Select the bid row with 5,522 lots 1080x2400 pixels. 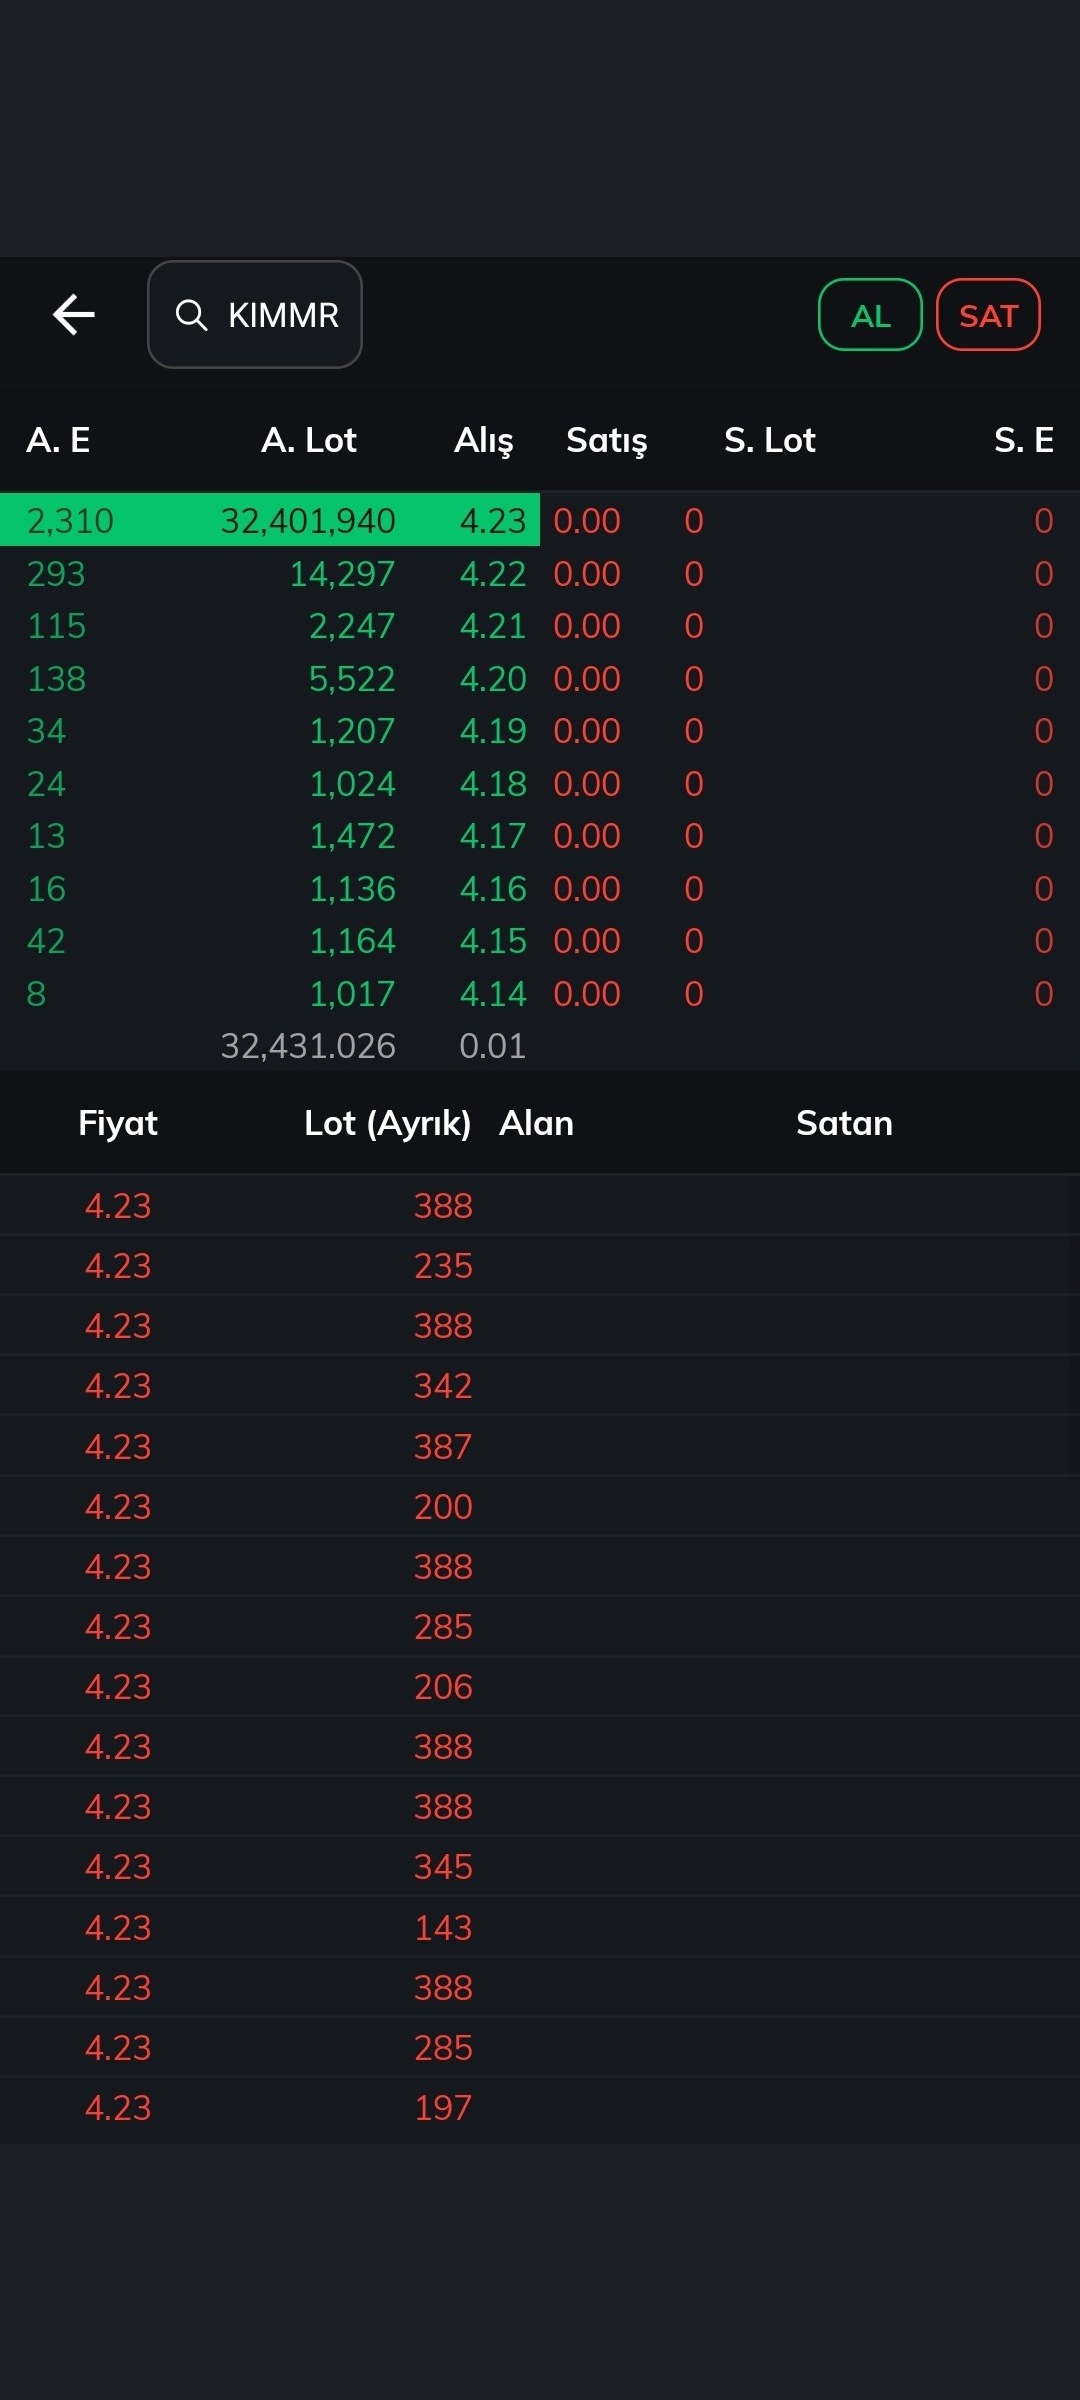click(x=540, y=679)
